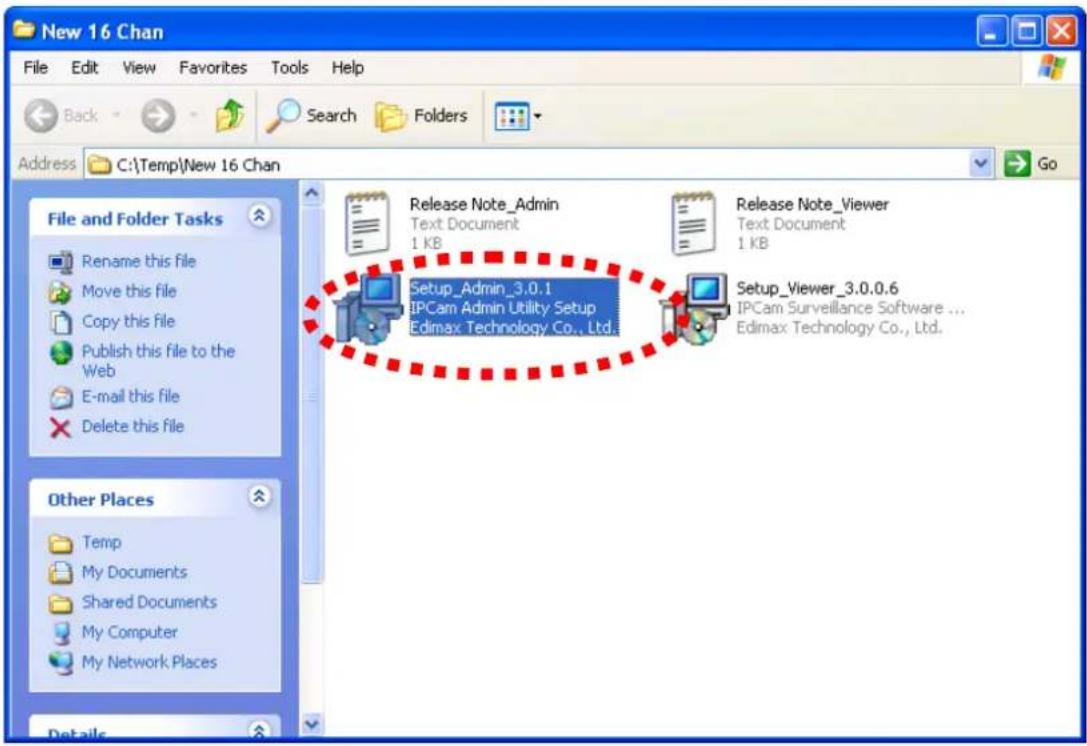
Task: Click Setup_Viewer_3.0.0.6 file name
Action: click(817, 288)
